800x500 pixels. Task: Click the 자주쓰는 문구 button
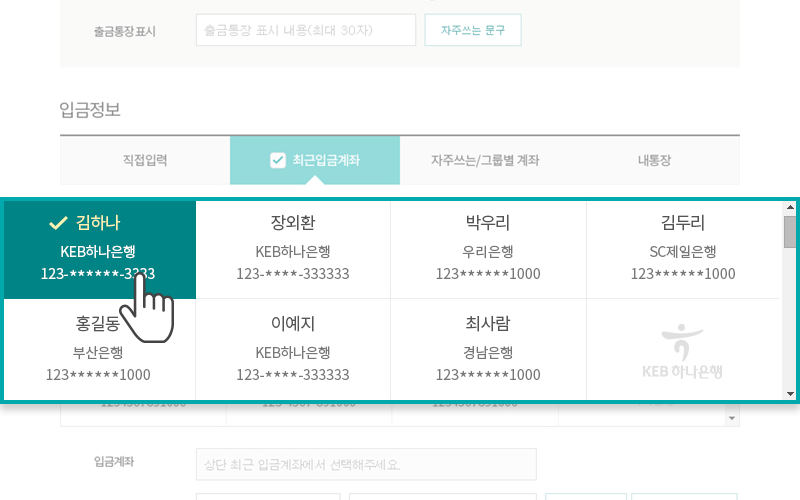472,30
